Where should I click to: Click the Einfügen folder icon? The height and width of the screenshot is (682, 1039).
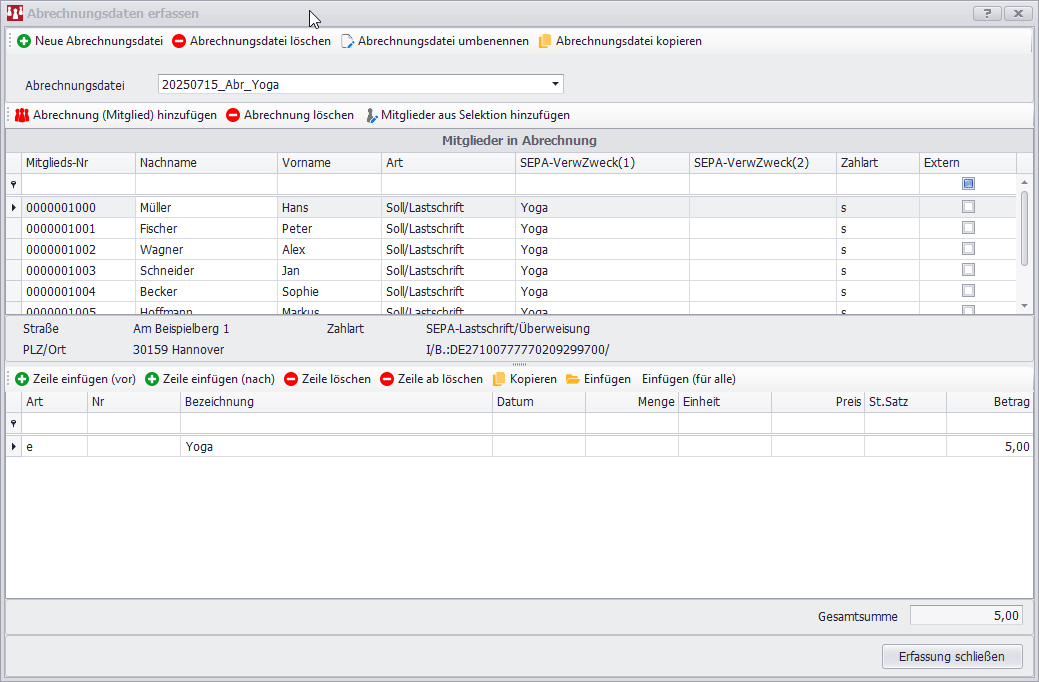coord(573,380)
